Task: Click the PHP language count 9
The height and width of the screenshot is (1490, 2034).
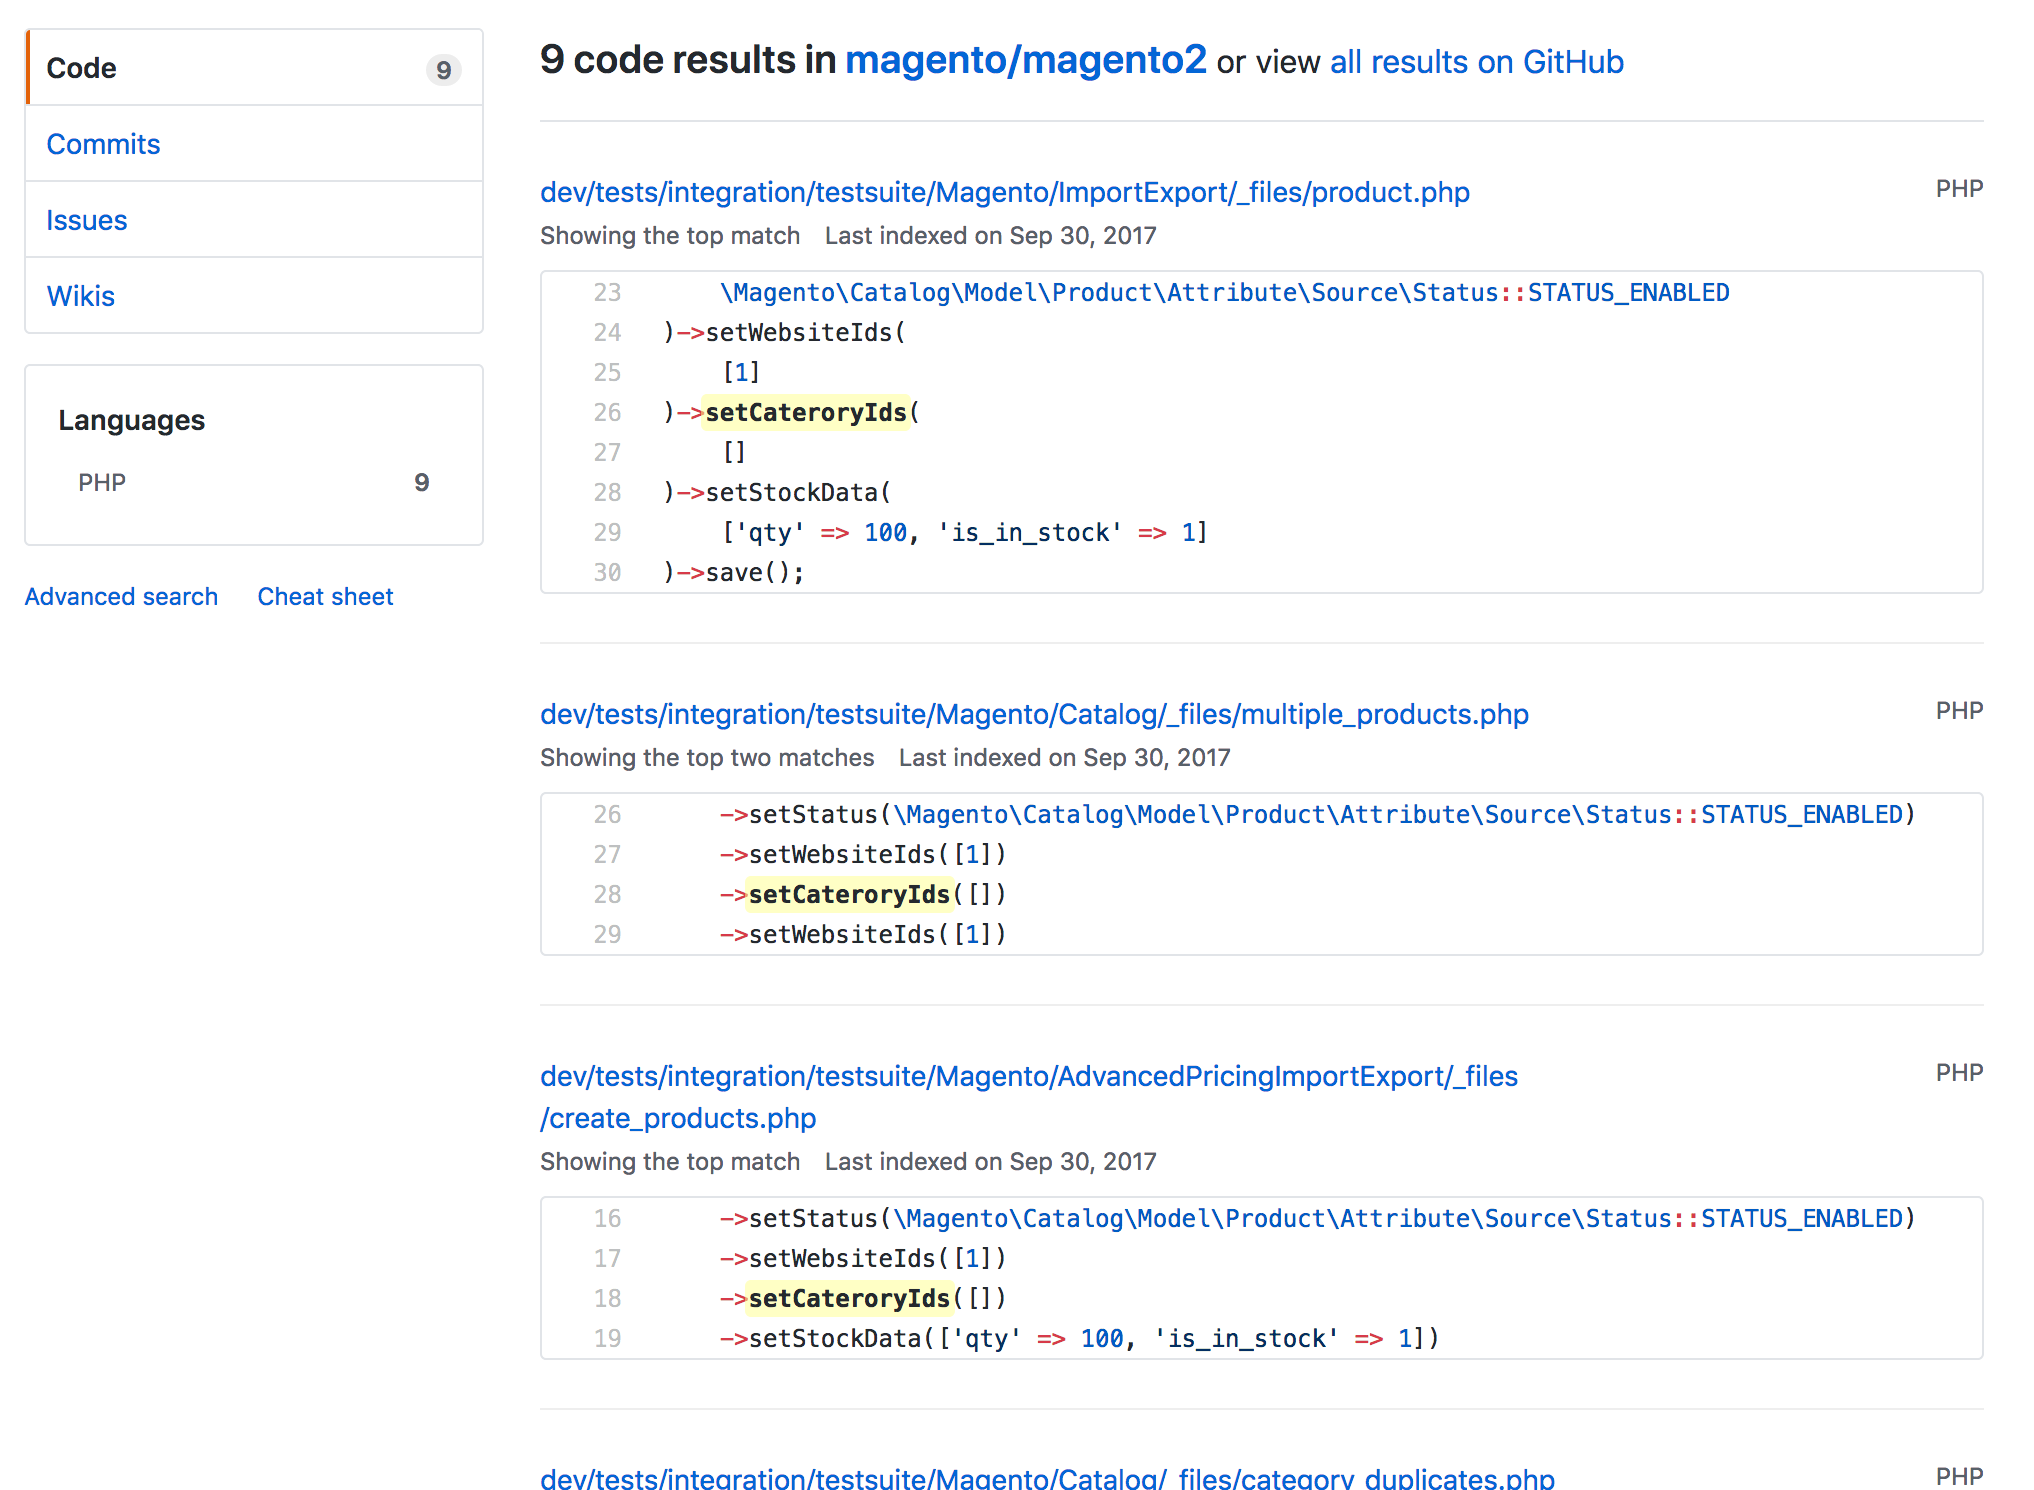Action: click(421, 482)
